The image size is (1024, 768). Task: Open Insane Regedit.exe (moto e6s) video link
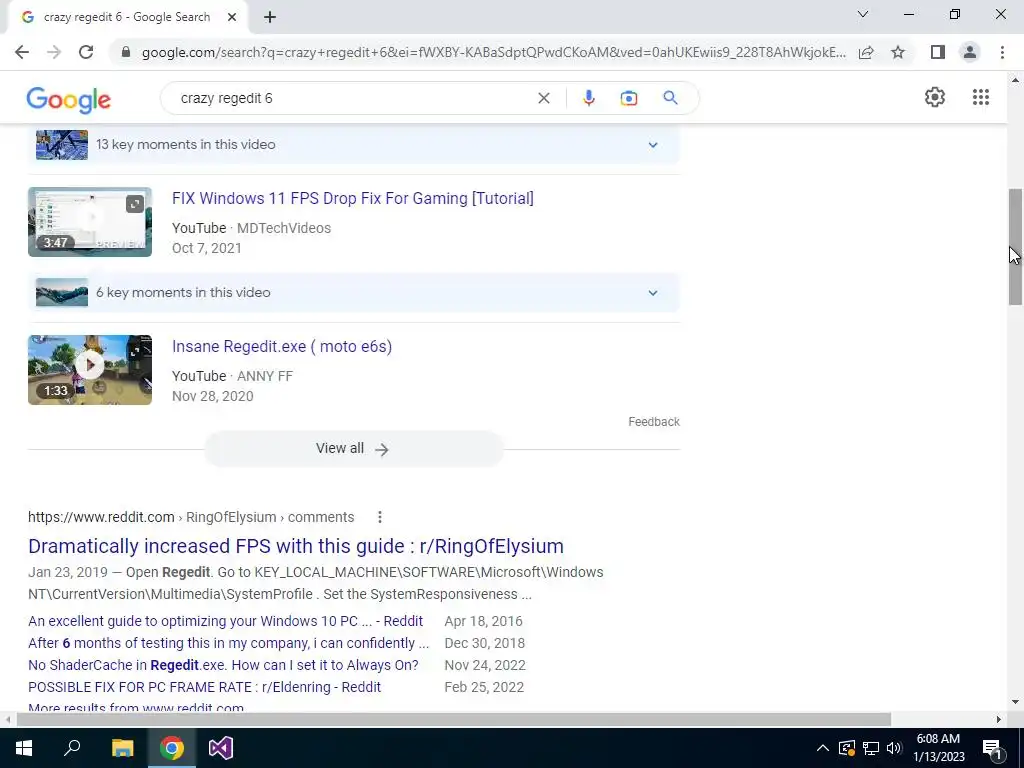pos(281,347)
